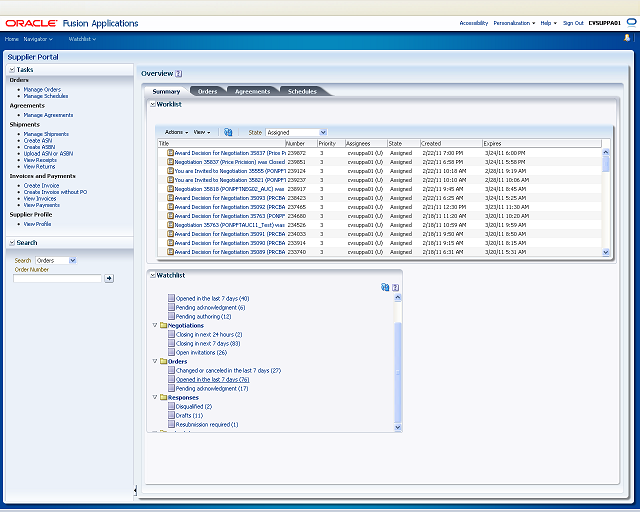Collapse the Responses tree node
The image size is (640, 512).
tap(155, 397)
